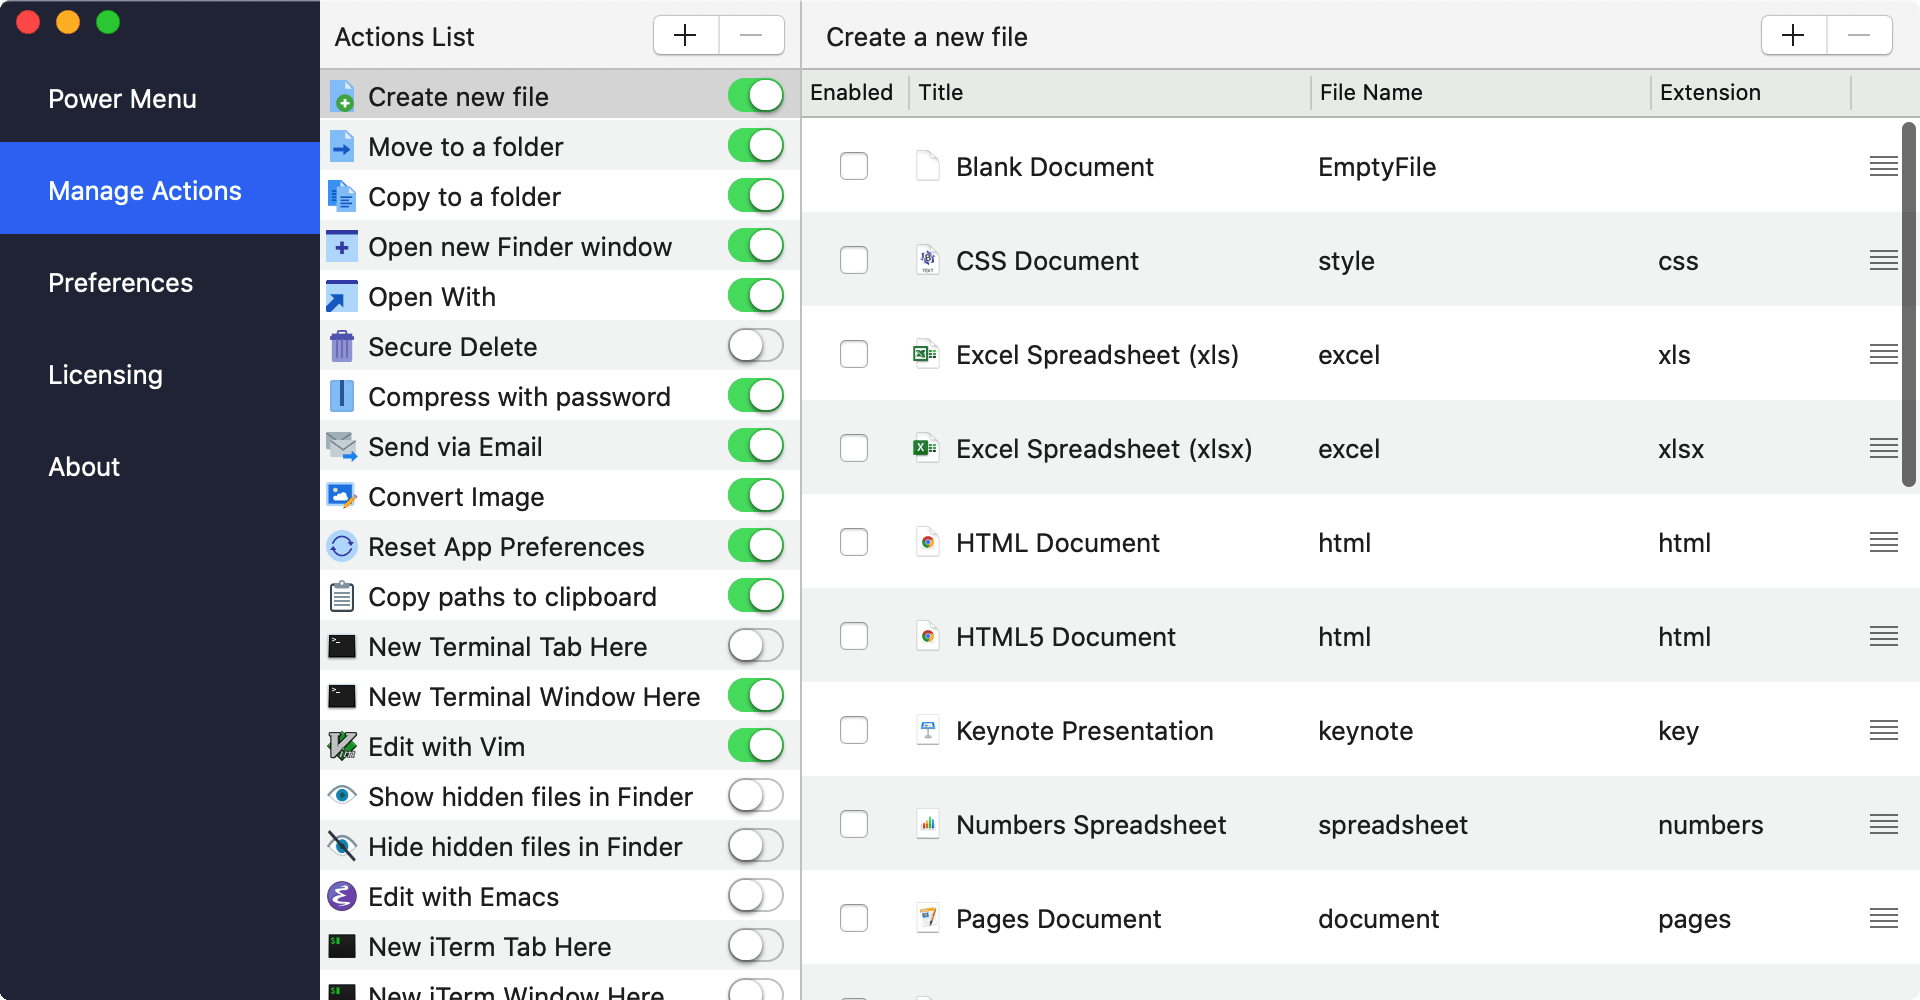Add a new file template with plus
This screenshot has width=1920, height=1000.
click(x=1794, y=36)
